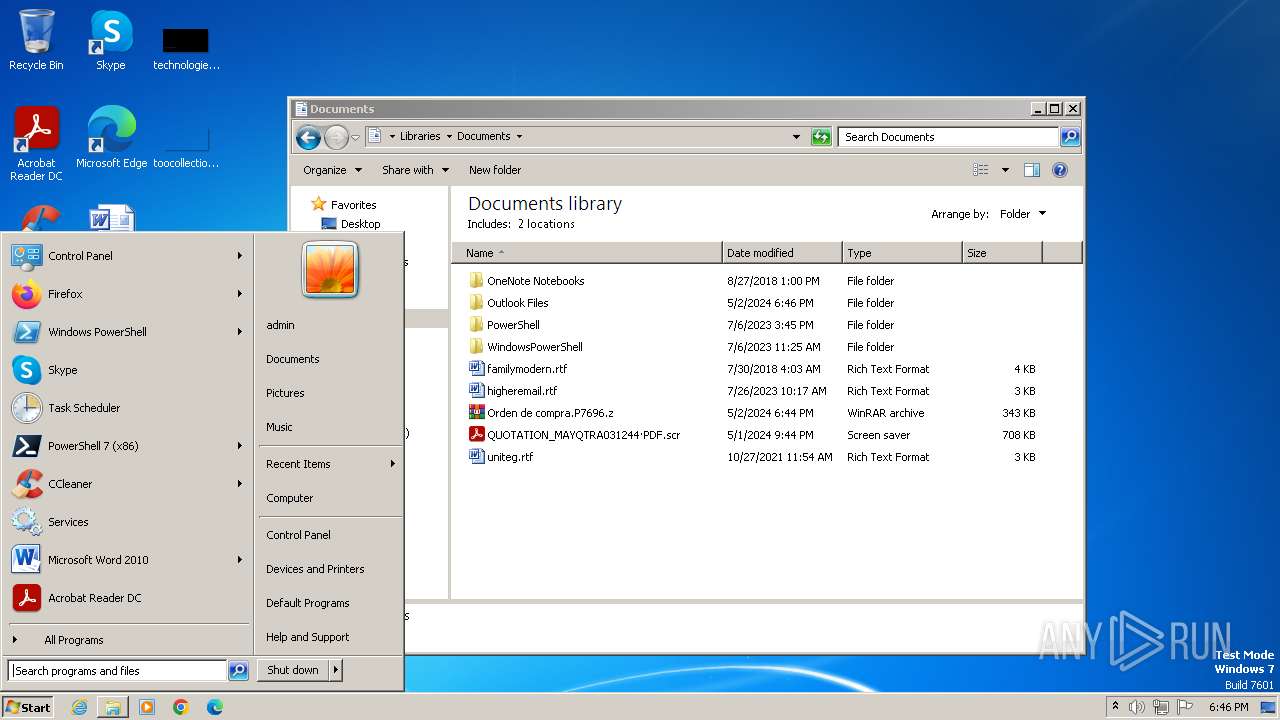Click New folder in toolbar

pyautogui.click(x=495, y=170)
